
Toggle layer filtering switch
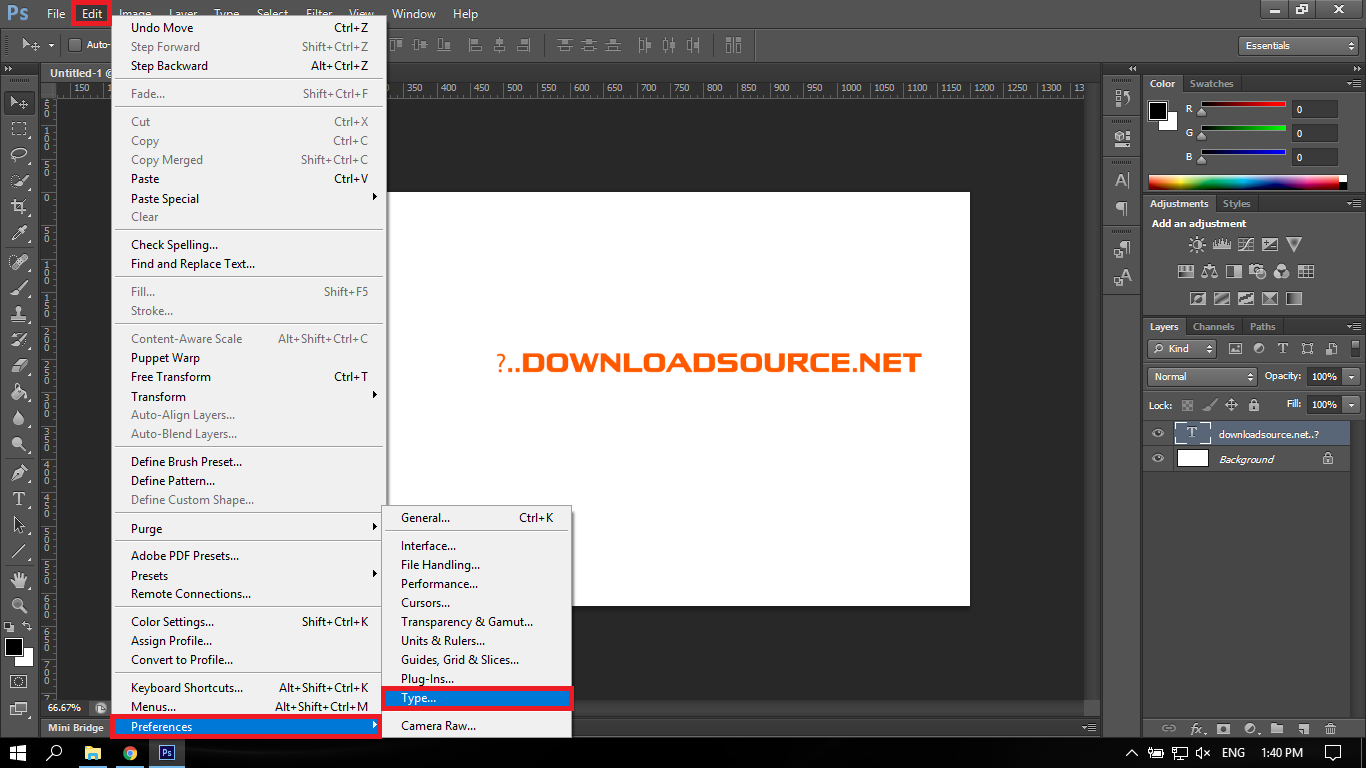tap(1356, 348)
